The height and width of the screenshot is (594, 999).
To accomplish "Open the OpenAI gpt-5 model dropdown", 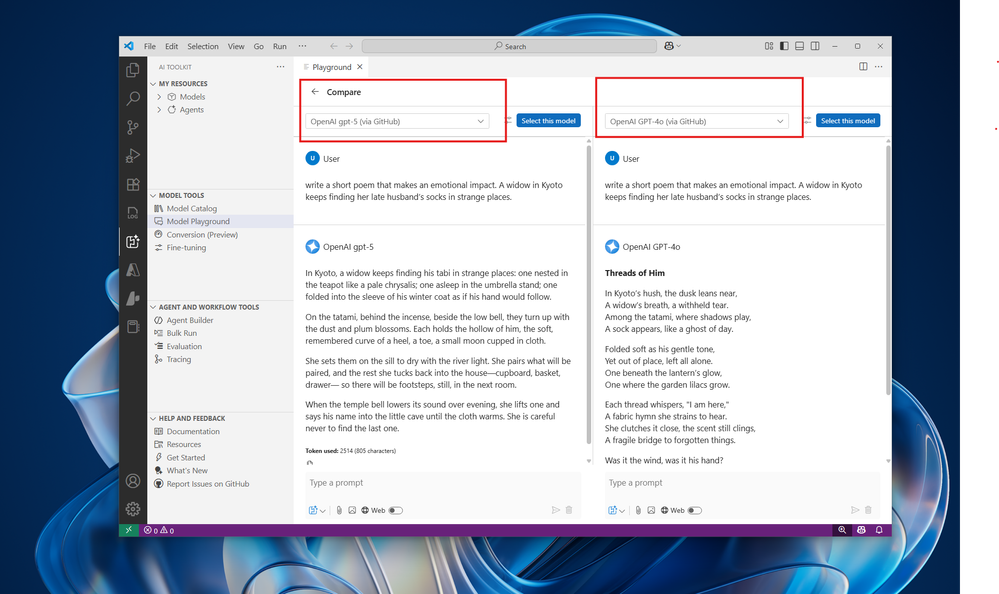I will 398,121.
